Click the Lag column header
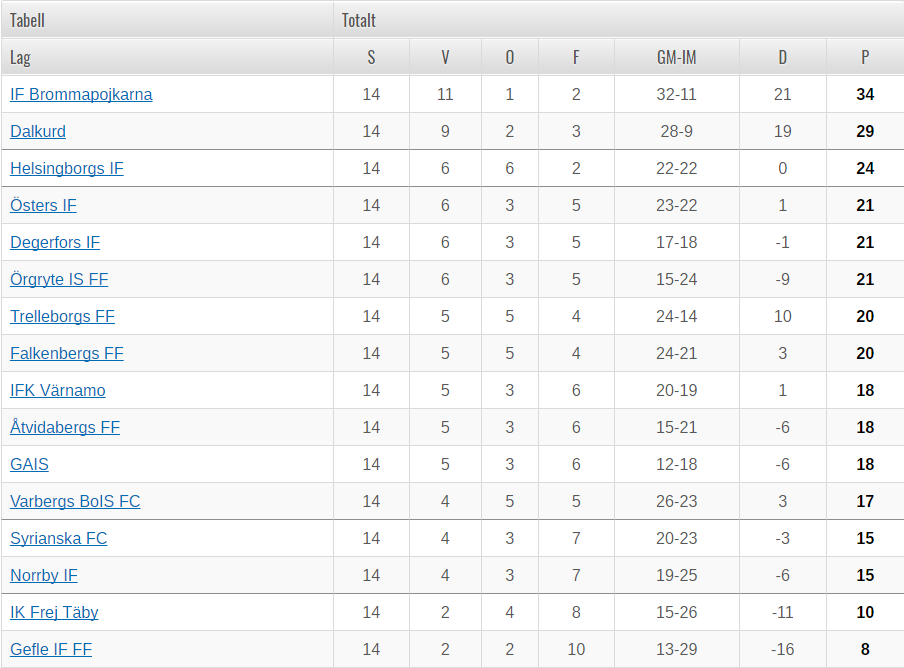Screen dimensions: 904x668 (x=167, y=57)
